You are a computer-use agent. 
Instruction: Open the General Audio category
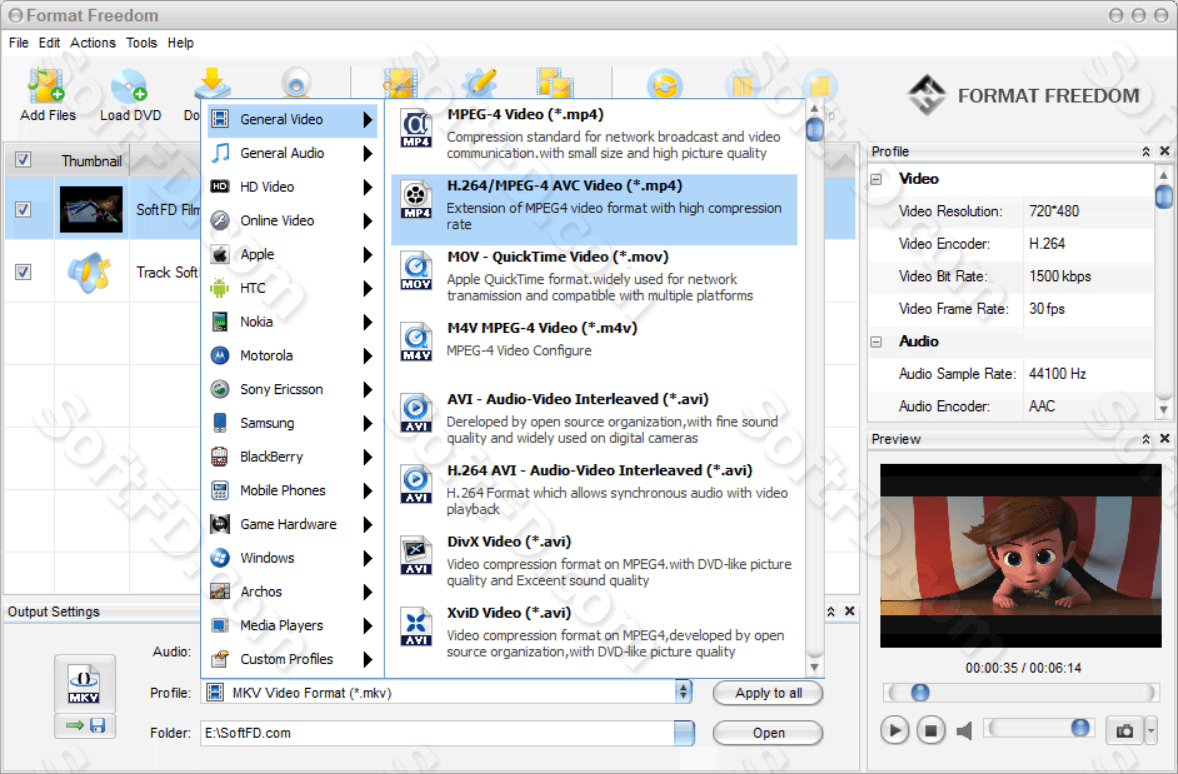tap(292, 153)
